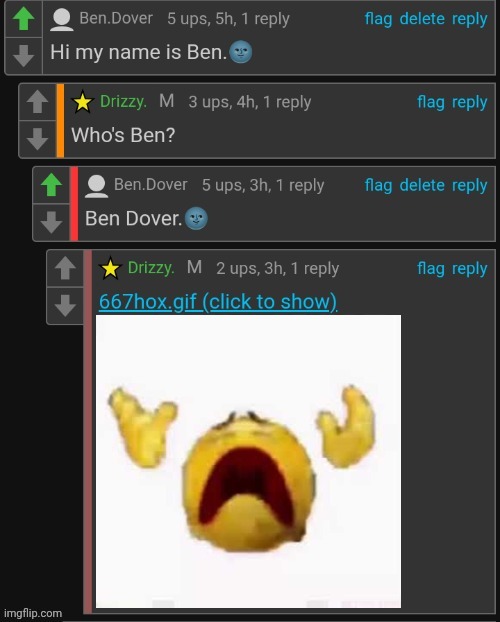Downvote Drizzy's "Who's Ben?" comment
The image size is (500, 622).
point(37,139)
